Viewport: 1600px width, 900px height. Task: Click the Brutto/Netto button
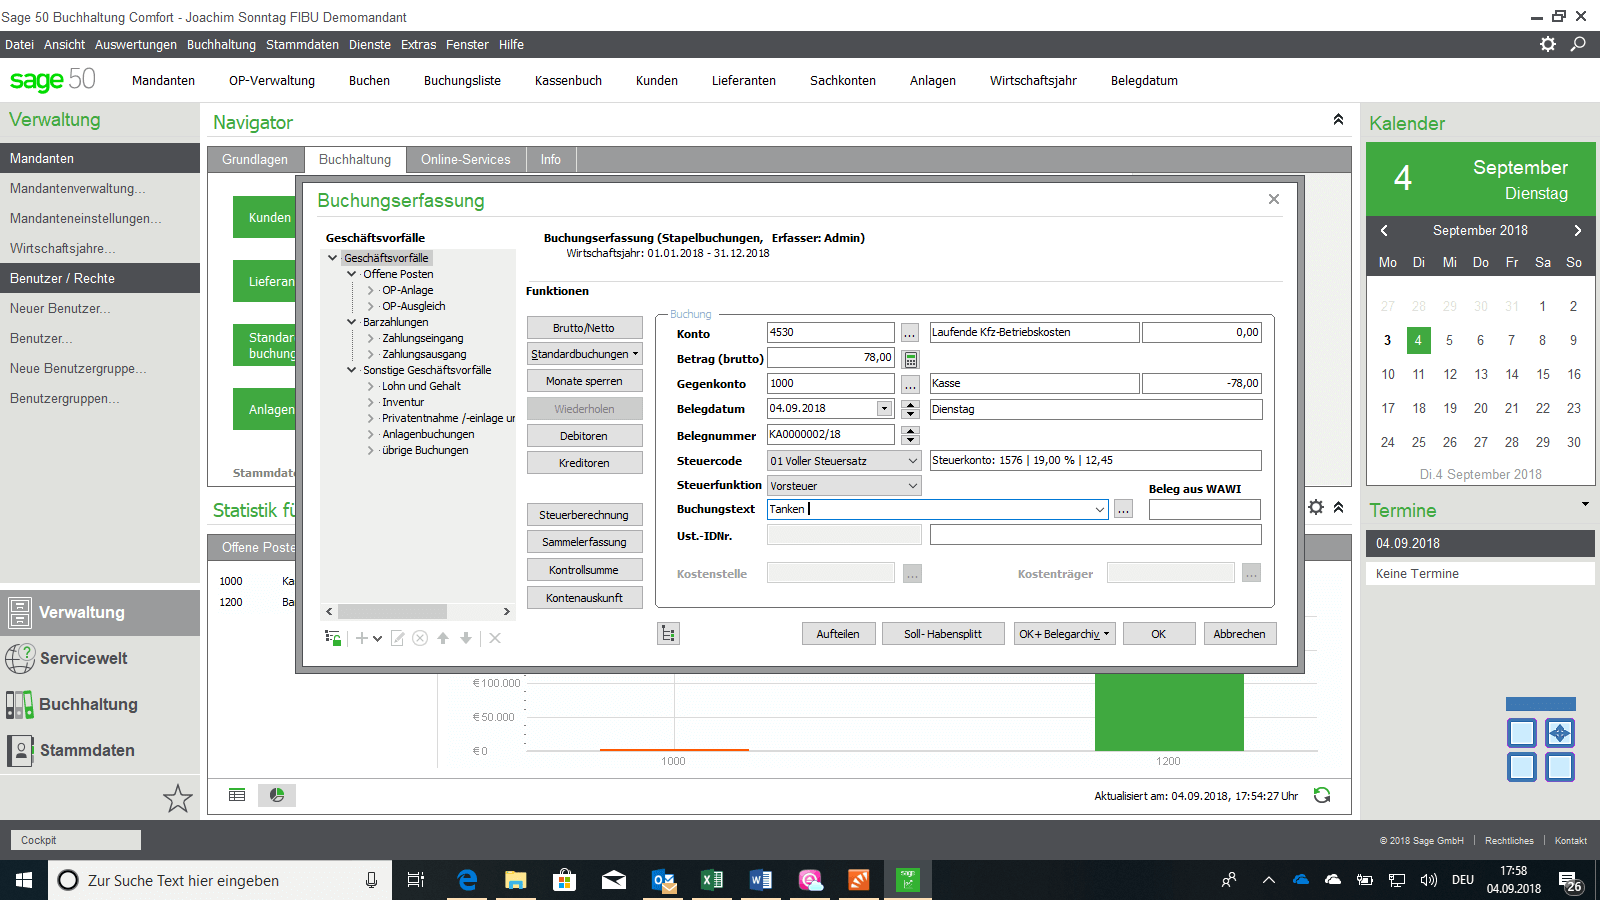pos(584,328)
